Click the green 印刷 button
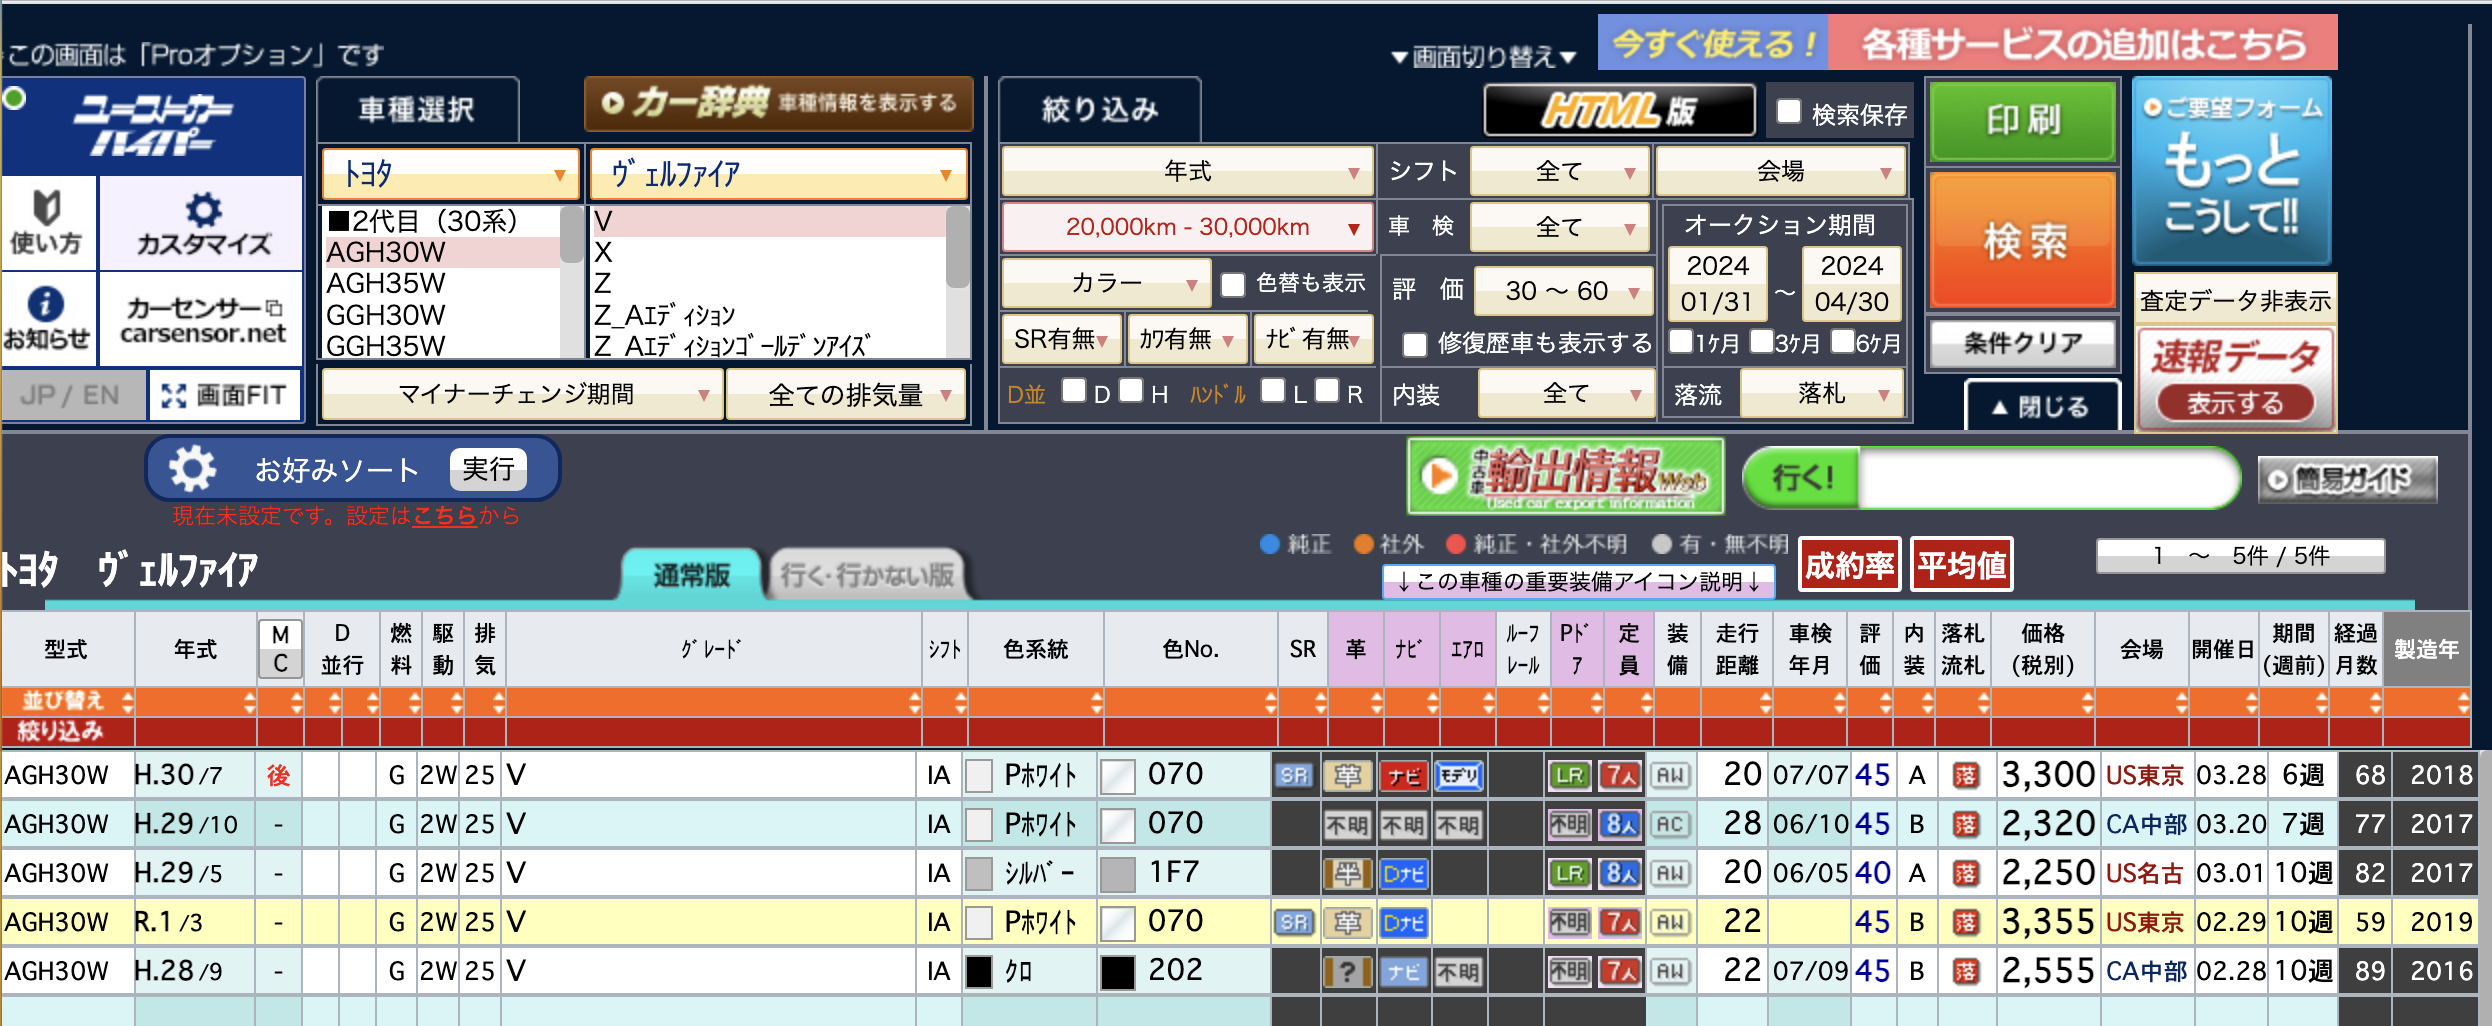The height and width of the screenshot is (1026, 2492). (x=2023, y=121)
